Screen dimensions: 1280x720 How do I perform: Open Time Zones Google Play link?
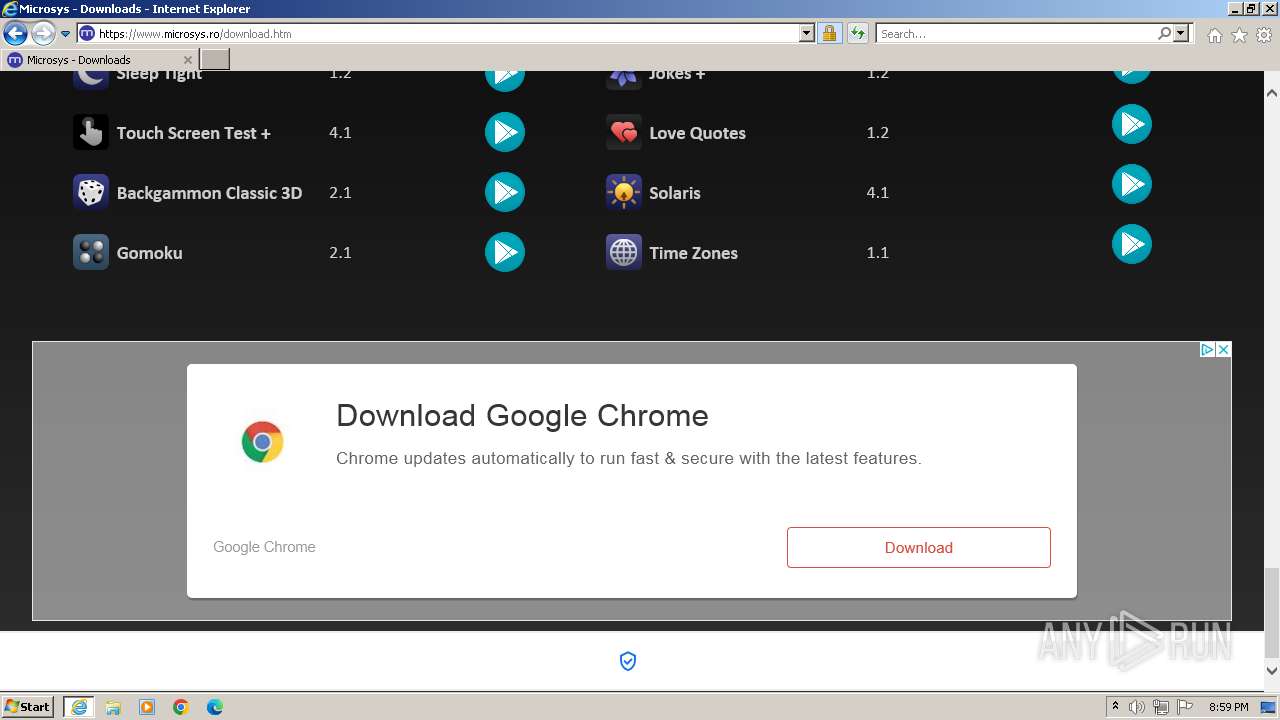click(x=1132, y=244)
